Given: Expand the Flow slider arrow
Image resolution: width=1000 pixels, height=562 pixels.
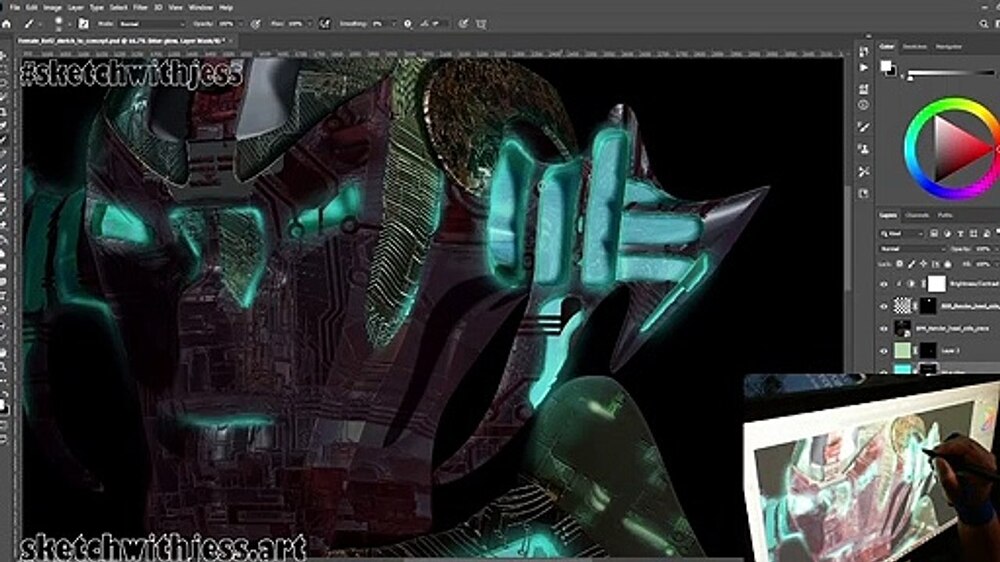Looking at the screenshot, I should pyautogui.click(x=309, y=24).
